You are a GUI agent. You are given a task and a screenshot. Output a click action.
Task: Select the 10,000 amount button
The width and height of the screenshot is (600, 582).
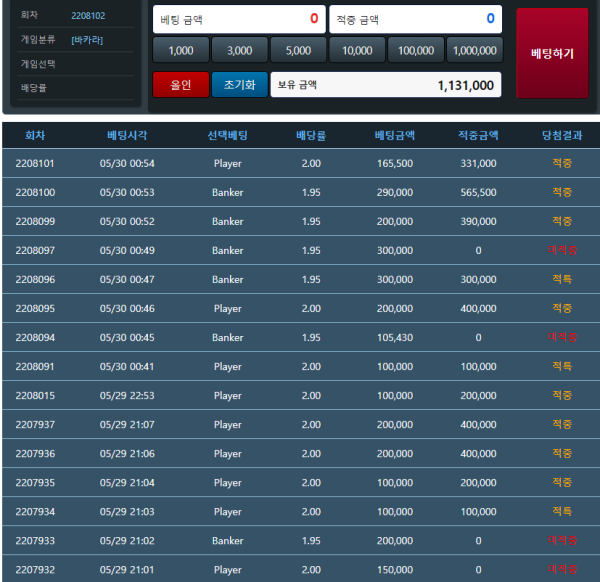pos(357,50)
